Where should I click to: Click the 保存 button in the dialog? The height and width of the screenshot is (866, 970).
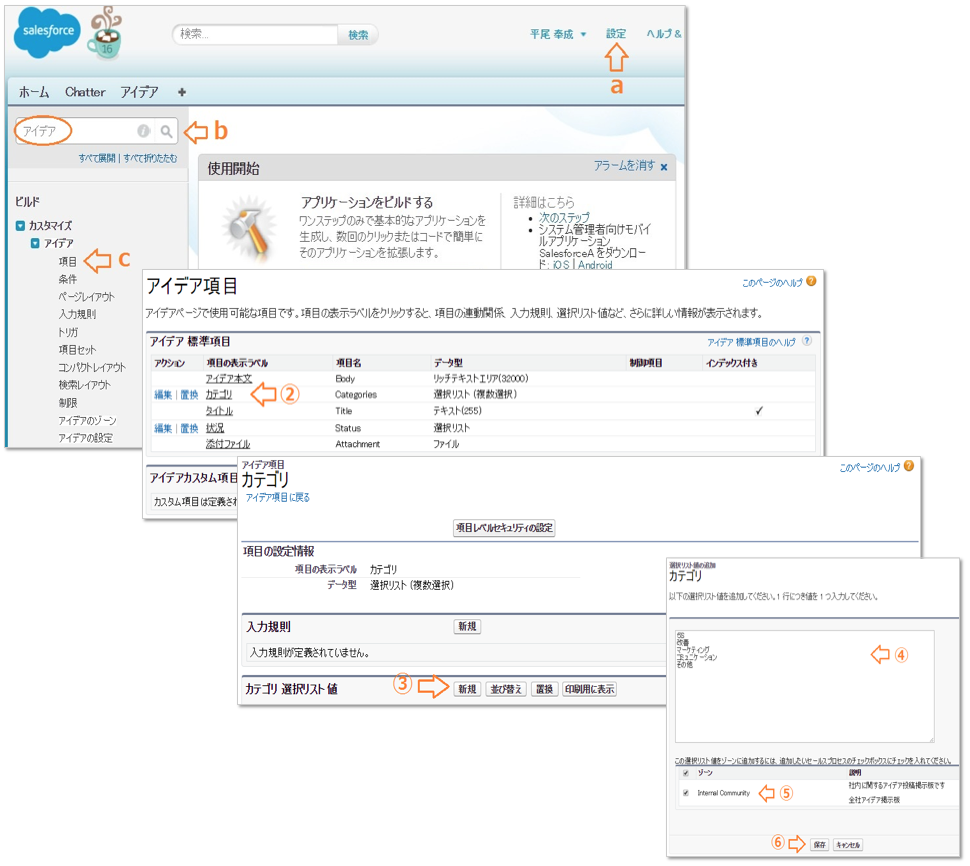(819, 844)
